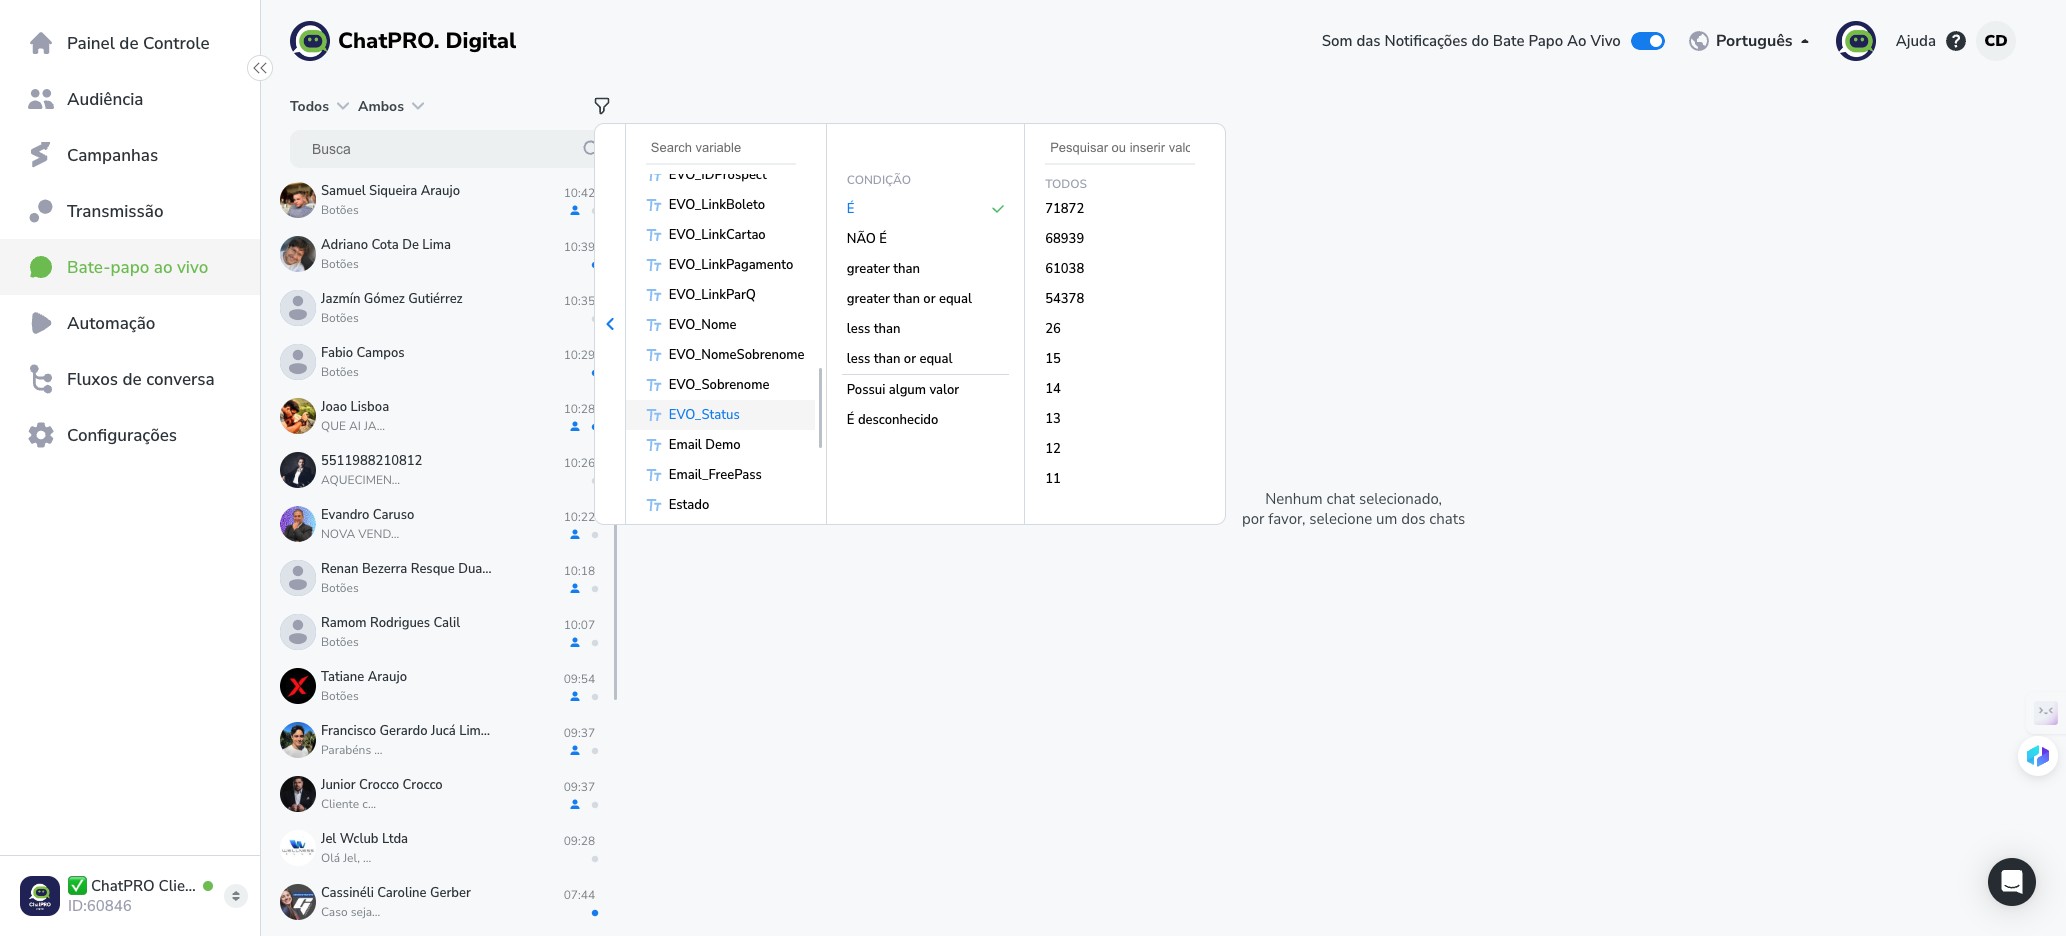Viewport: 2066px width, 936px height.
Task: Open the chat support widget button
Action: click(2012, 882)
